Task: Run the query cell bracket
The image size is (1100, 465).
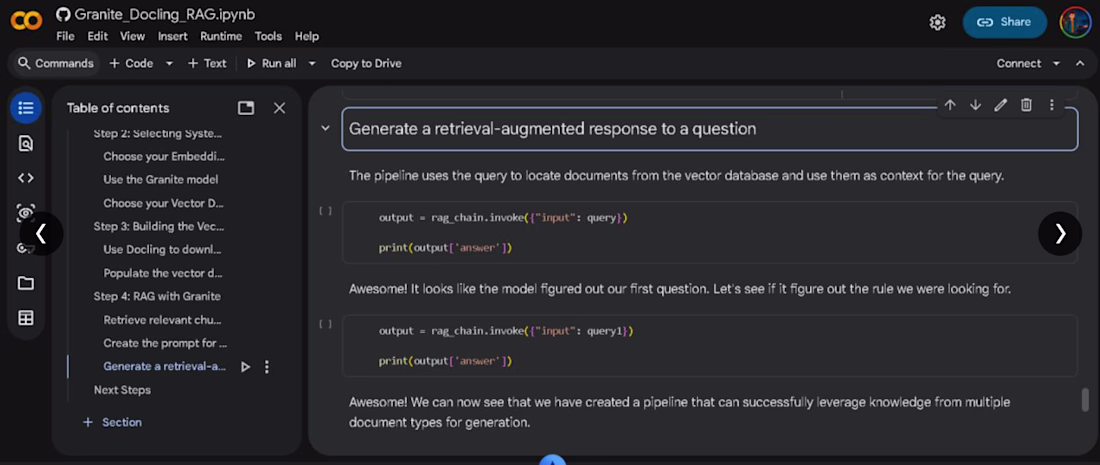Action: (326, 210)
